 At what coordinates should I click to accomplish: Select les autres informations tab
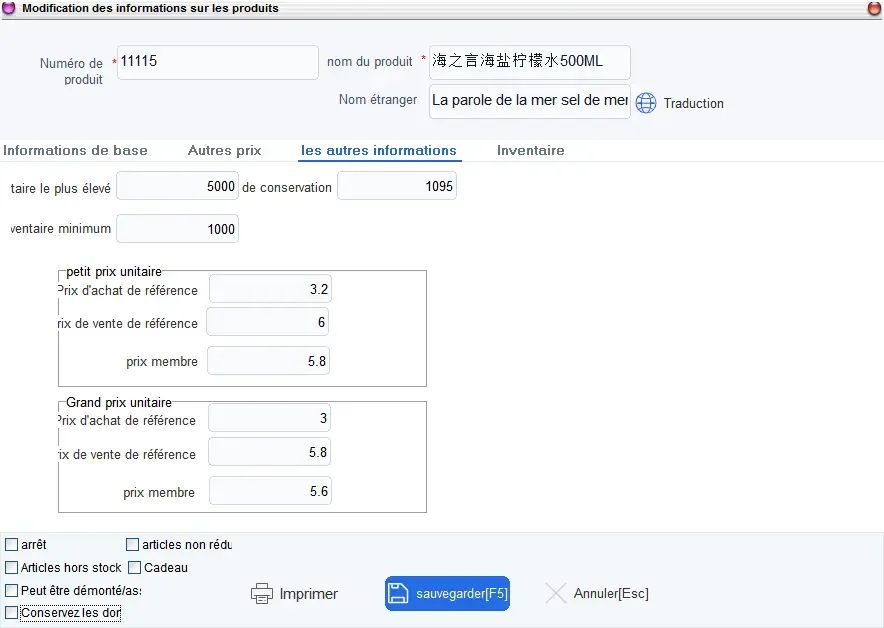point(379,151)
